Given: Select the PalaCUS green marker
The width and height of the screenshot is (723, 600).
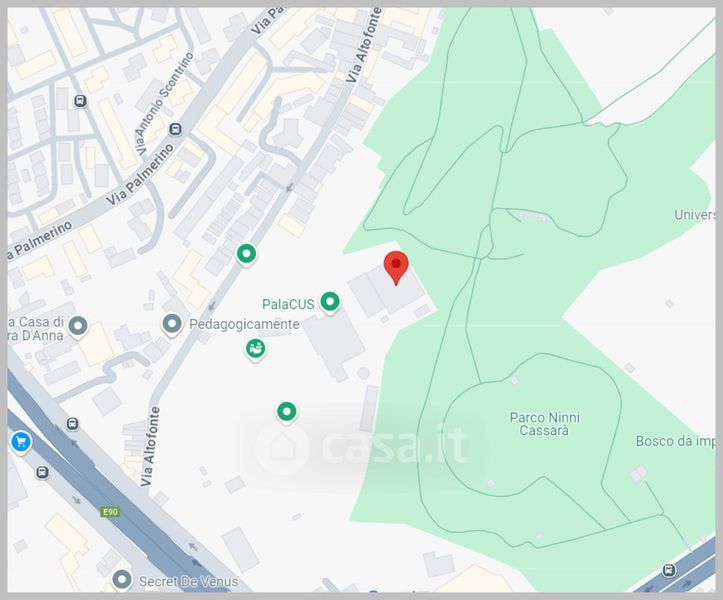Looking at the screenshot, I should 329,298.
